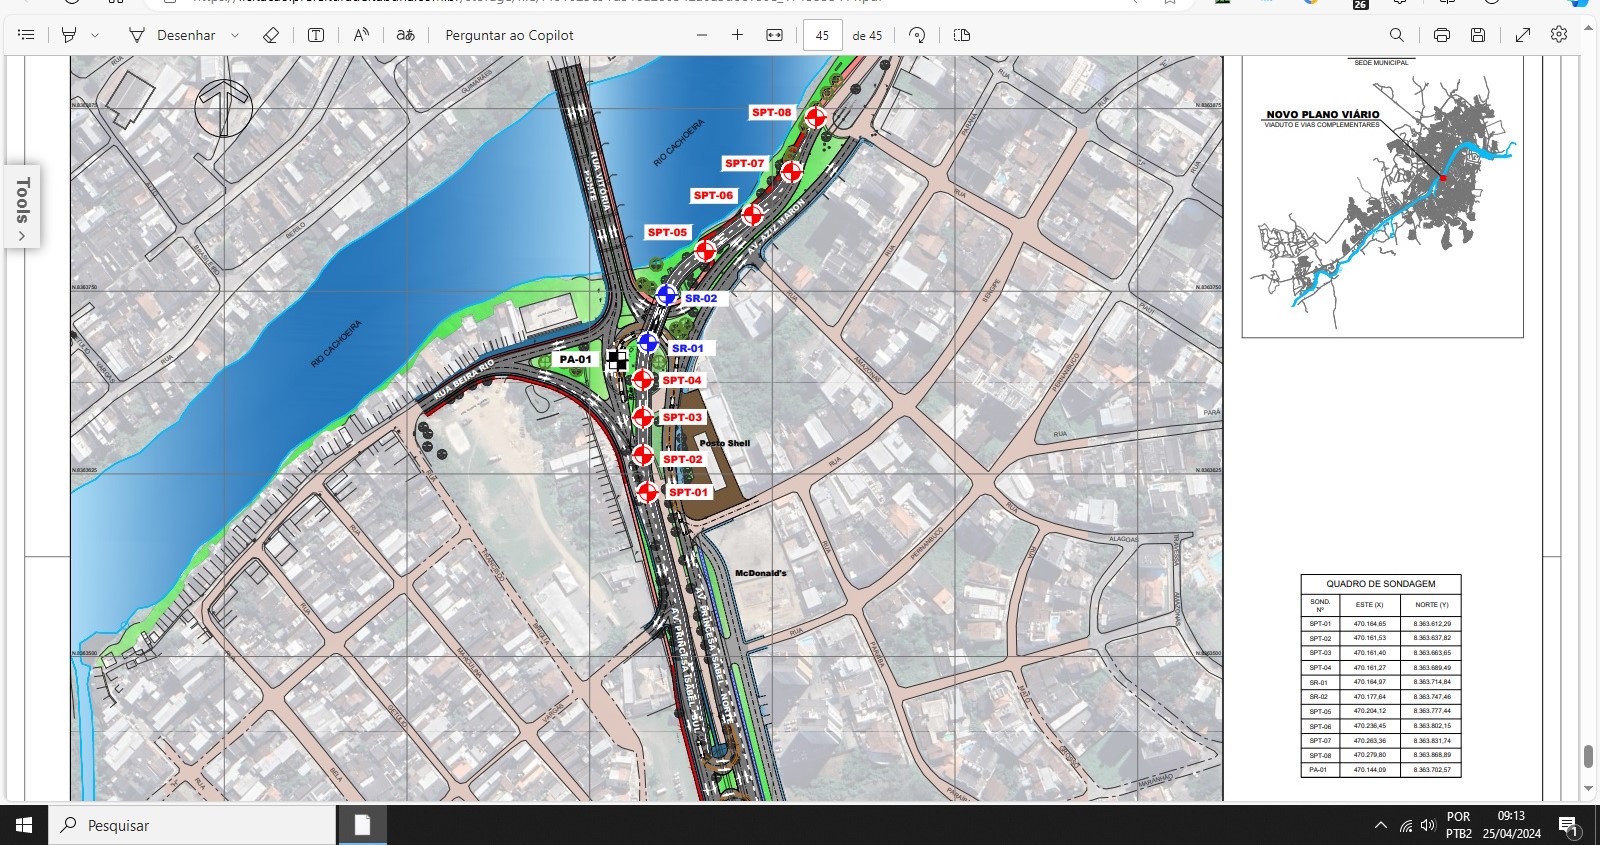Start read aloud
Viewport: 1600px width, 845px height.
click(361, 35)
